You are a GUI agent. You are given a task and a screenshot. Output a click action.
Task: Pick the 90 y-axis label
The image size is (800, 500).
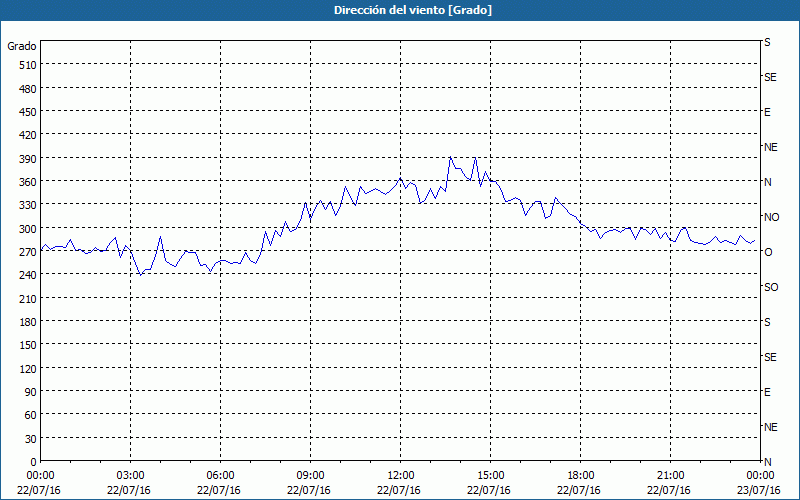[31, 392]
